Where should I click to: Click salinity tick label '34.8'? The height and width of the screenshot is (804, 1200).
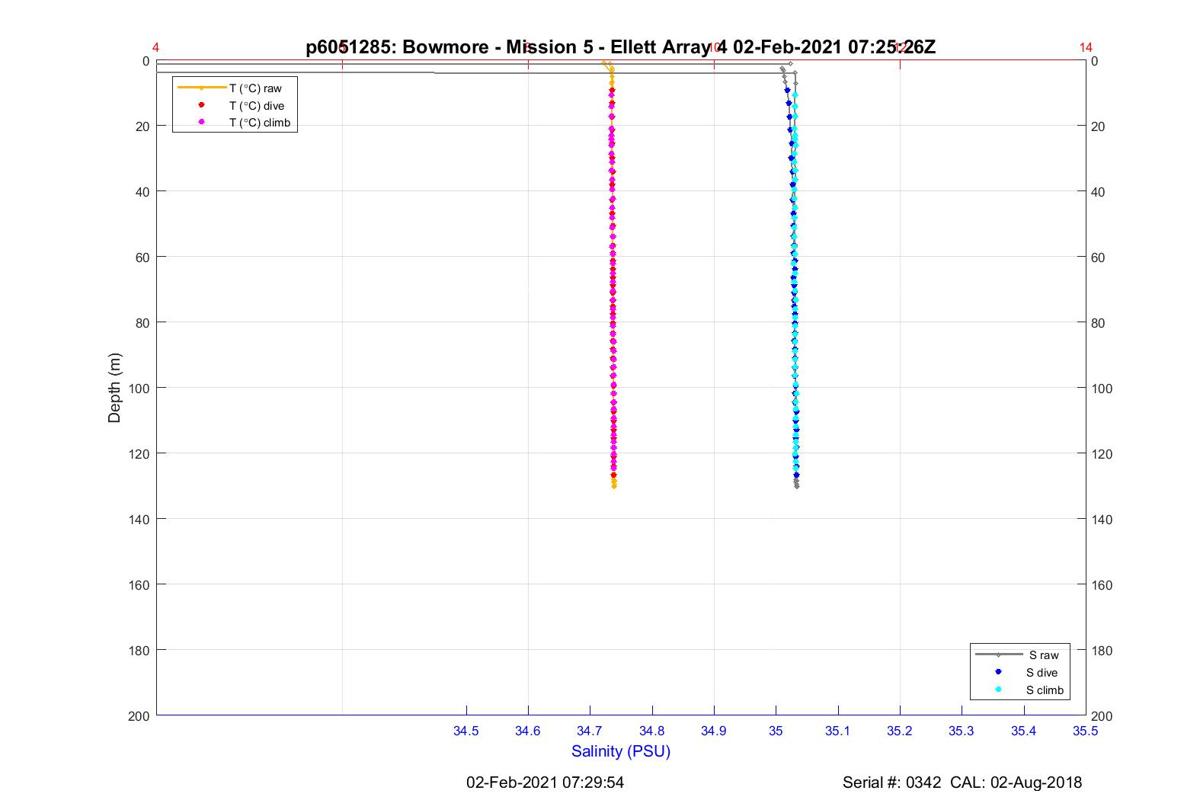click(652, 731)
